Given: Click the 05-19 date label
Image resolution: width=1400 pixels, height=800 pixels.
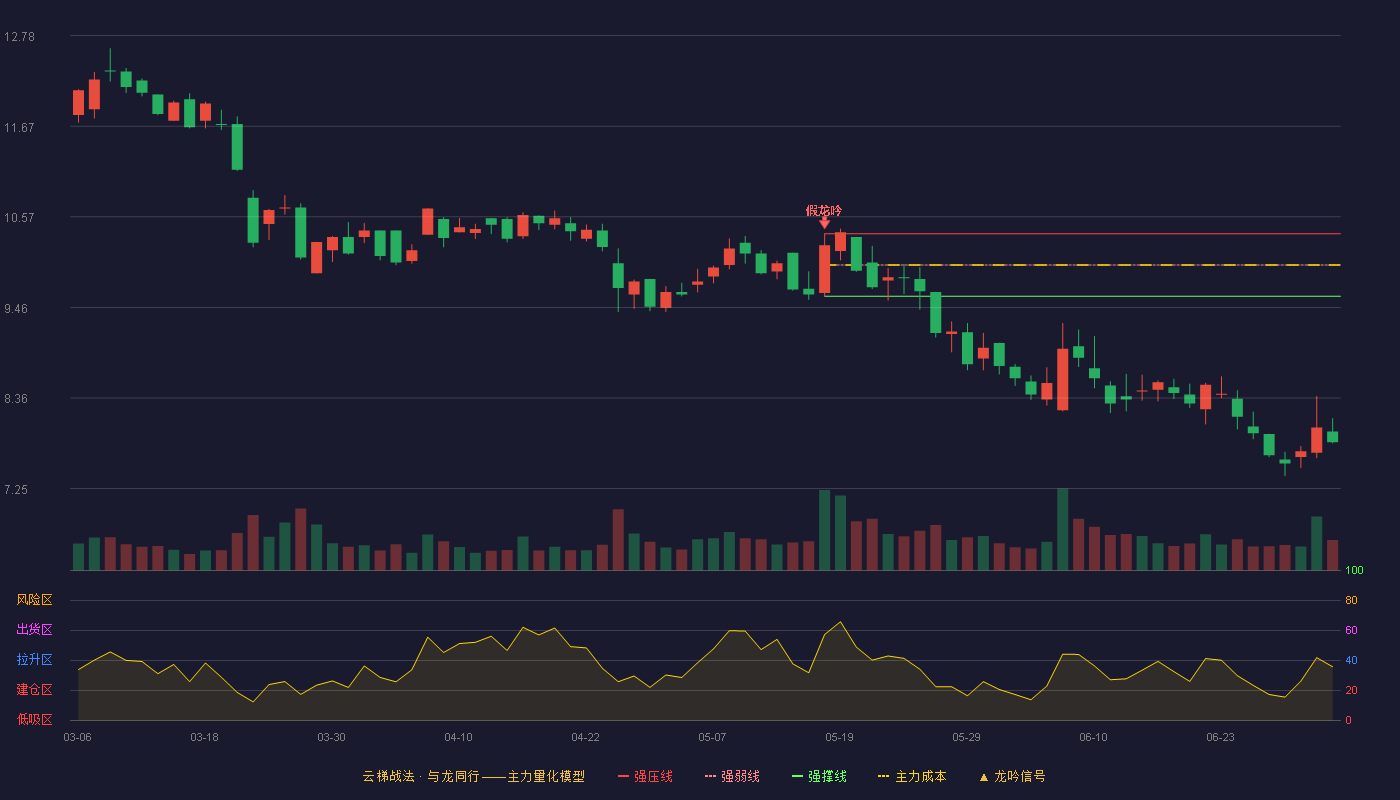Looking at the screenshot, I should point(839,737).
